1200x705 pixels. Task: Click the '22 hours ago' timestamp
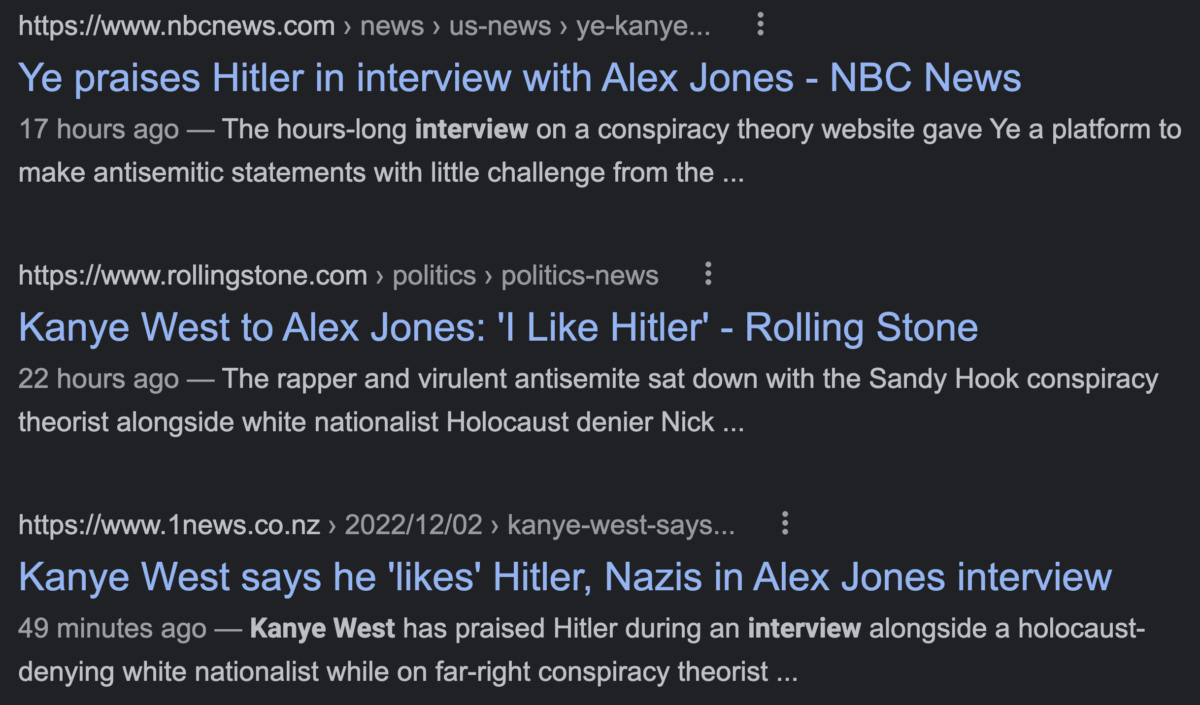99,379
